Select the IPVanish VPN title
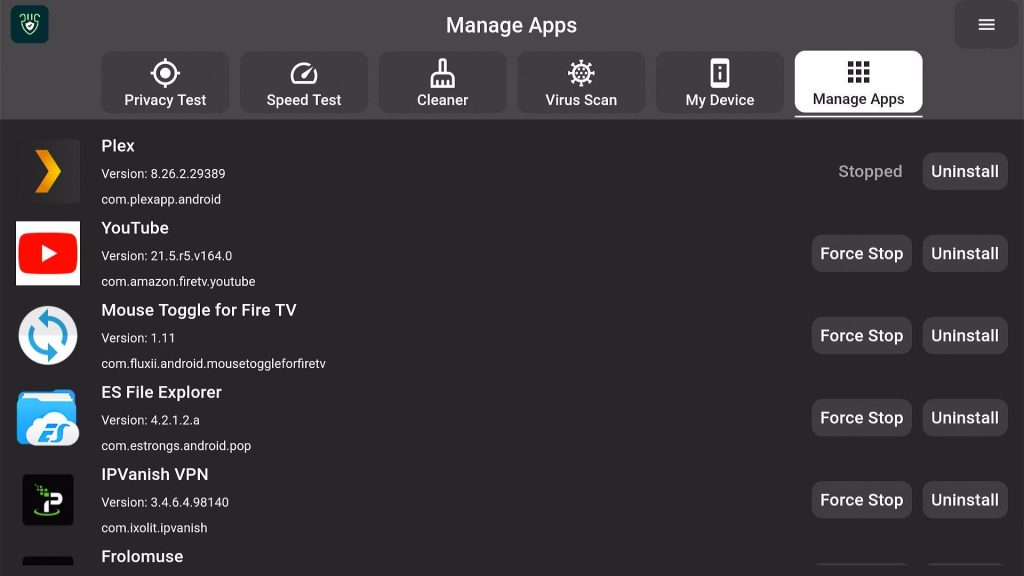1024x576 pixels. click(155, 474)
